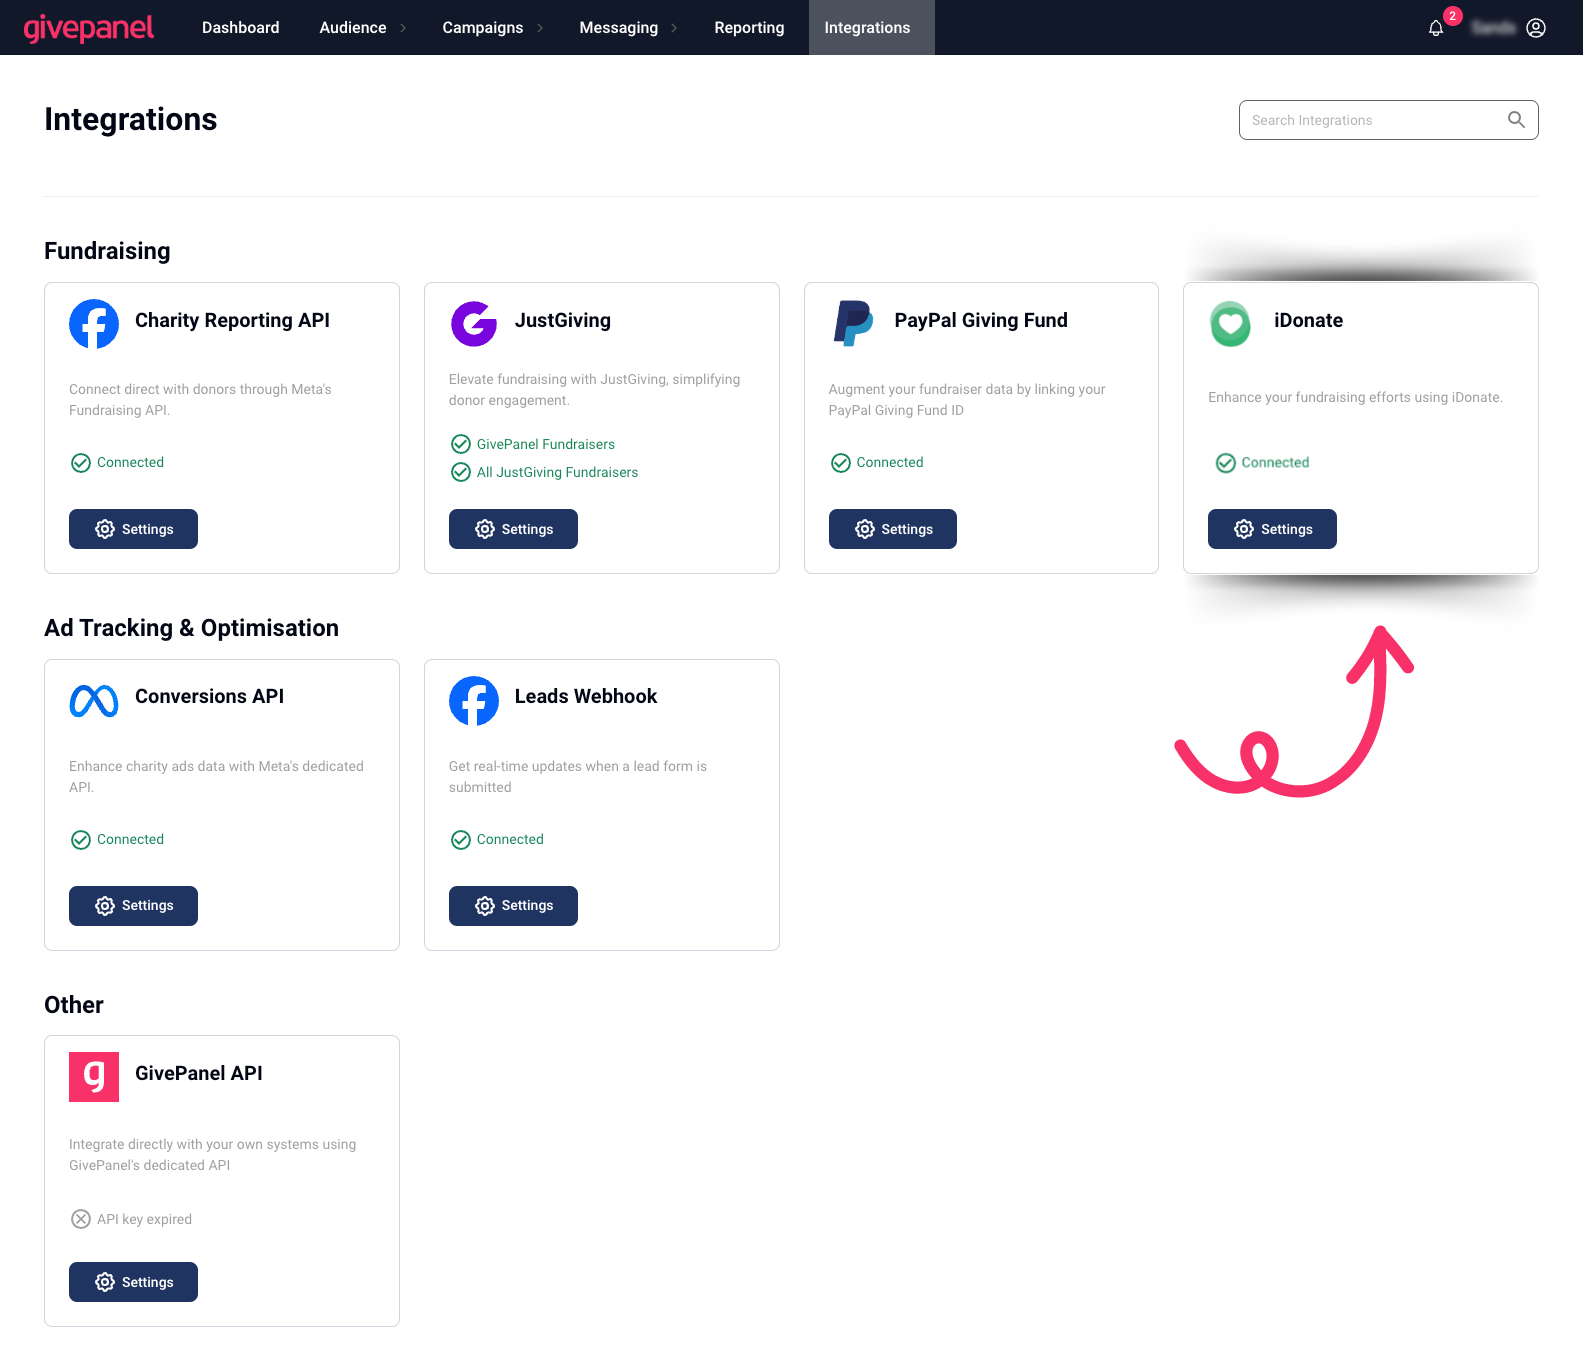Click the GivePanel API title

199,1073
